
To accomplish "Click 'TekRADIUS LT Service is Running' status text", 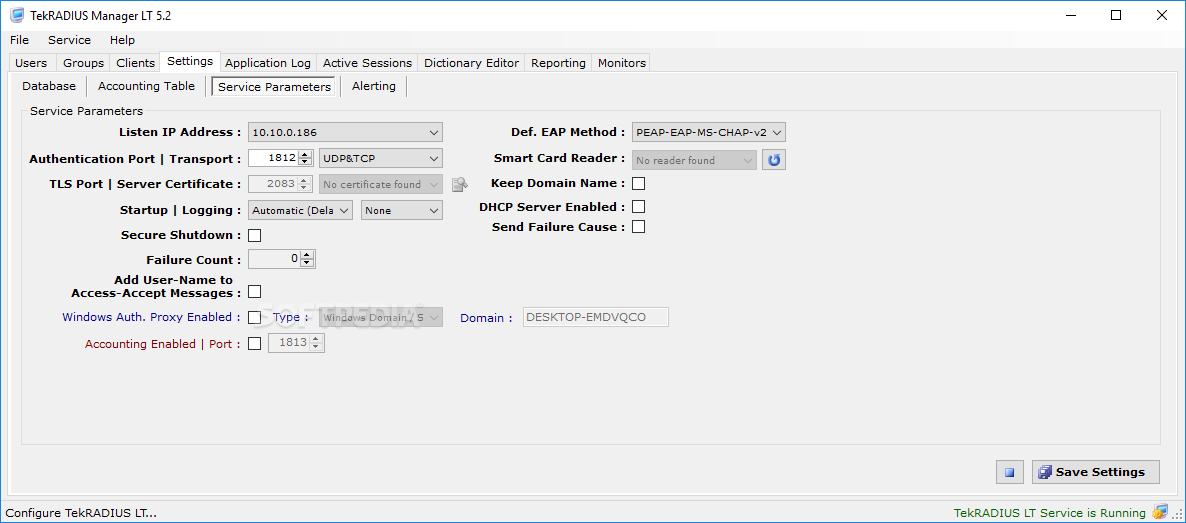I will click(x=1050, y=513).
